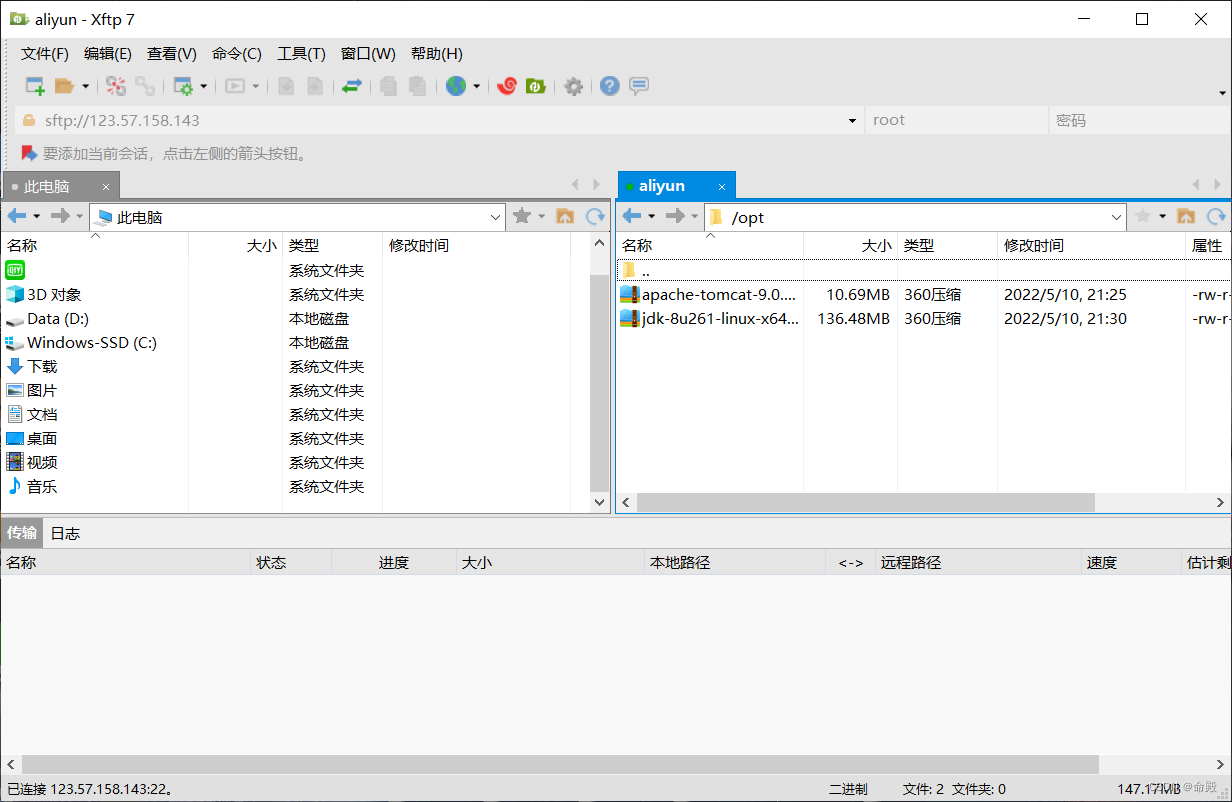The width and height of the screenshot is (1232, 802).
Task: Select apache-tomcat-9.0 archive file
Action: coord(710,295)
